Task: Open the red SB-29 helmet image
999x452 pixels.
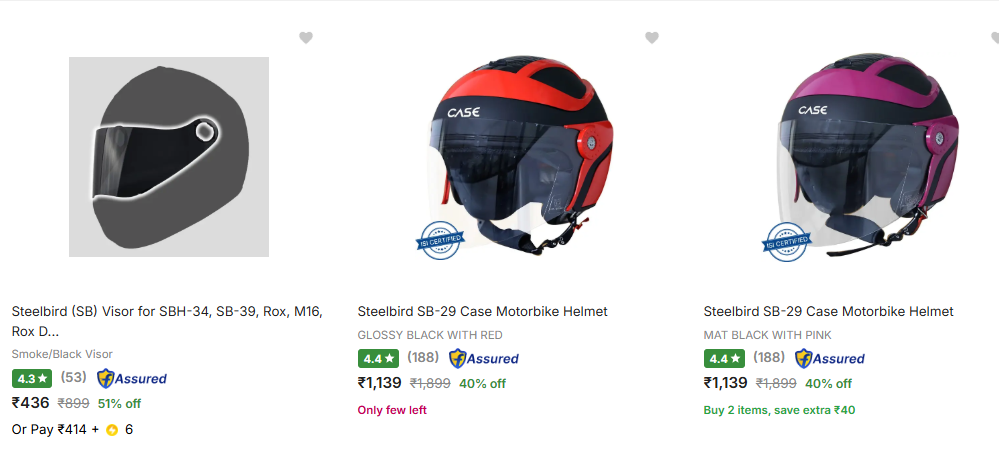Action: tap(515, 157)
